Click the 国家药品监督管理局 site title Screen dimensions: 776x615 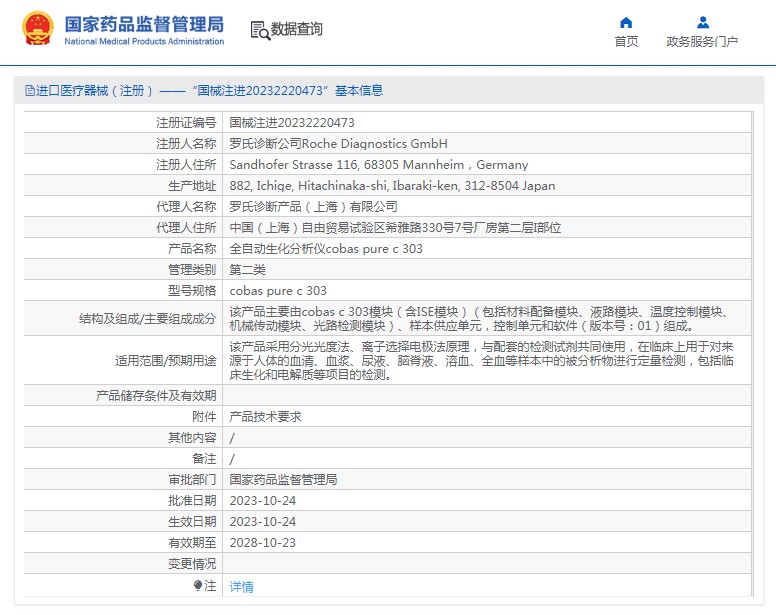pos(144,24)
